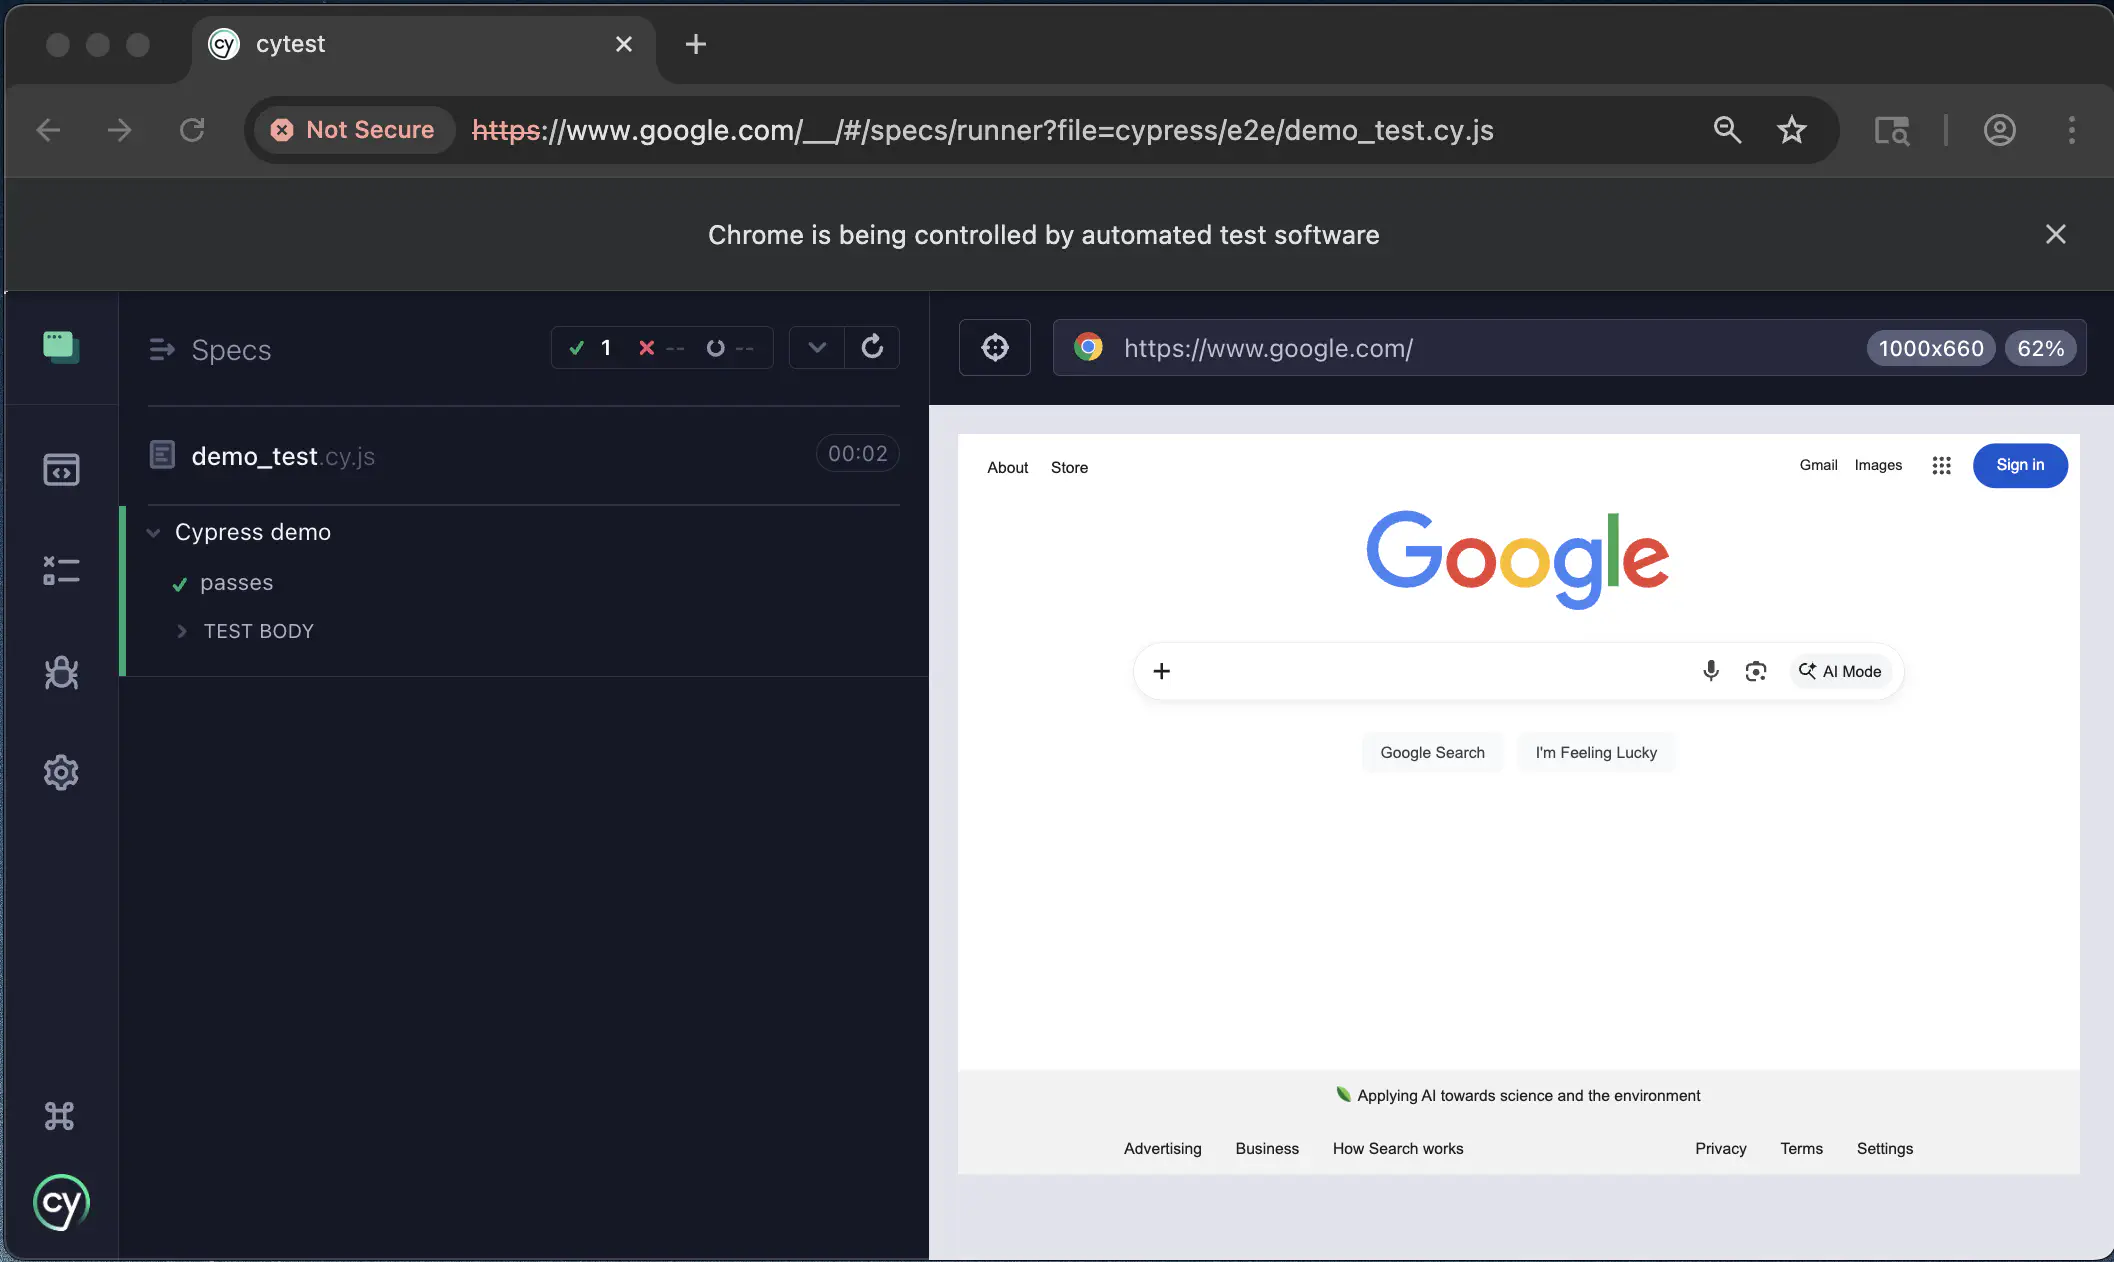Click the About link on Google

[x=1007, y=467]
